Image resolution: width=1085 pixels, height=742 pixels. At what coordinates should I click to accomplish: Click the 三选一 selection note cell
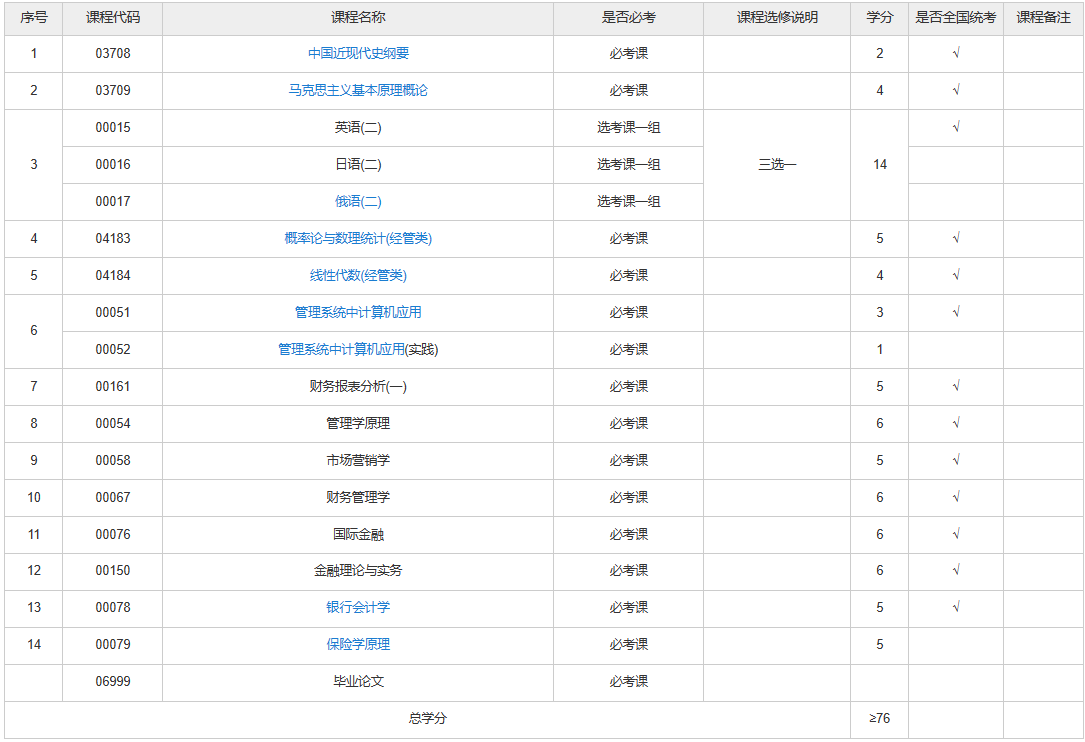pos(776,165)
